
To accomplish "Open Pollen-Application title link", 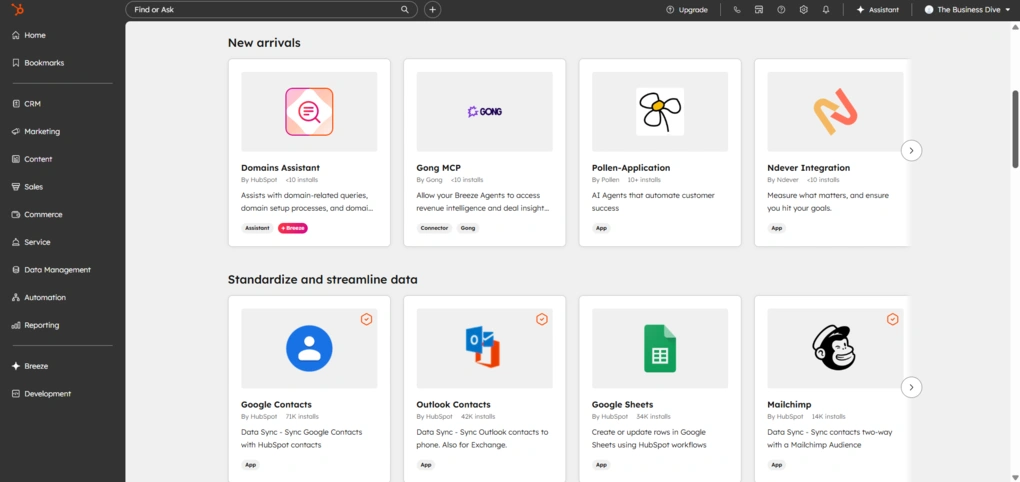I will (x=631, y=168).
